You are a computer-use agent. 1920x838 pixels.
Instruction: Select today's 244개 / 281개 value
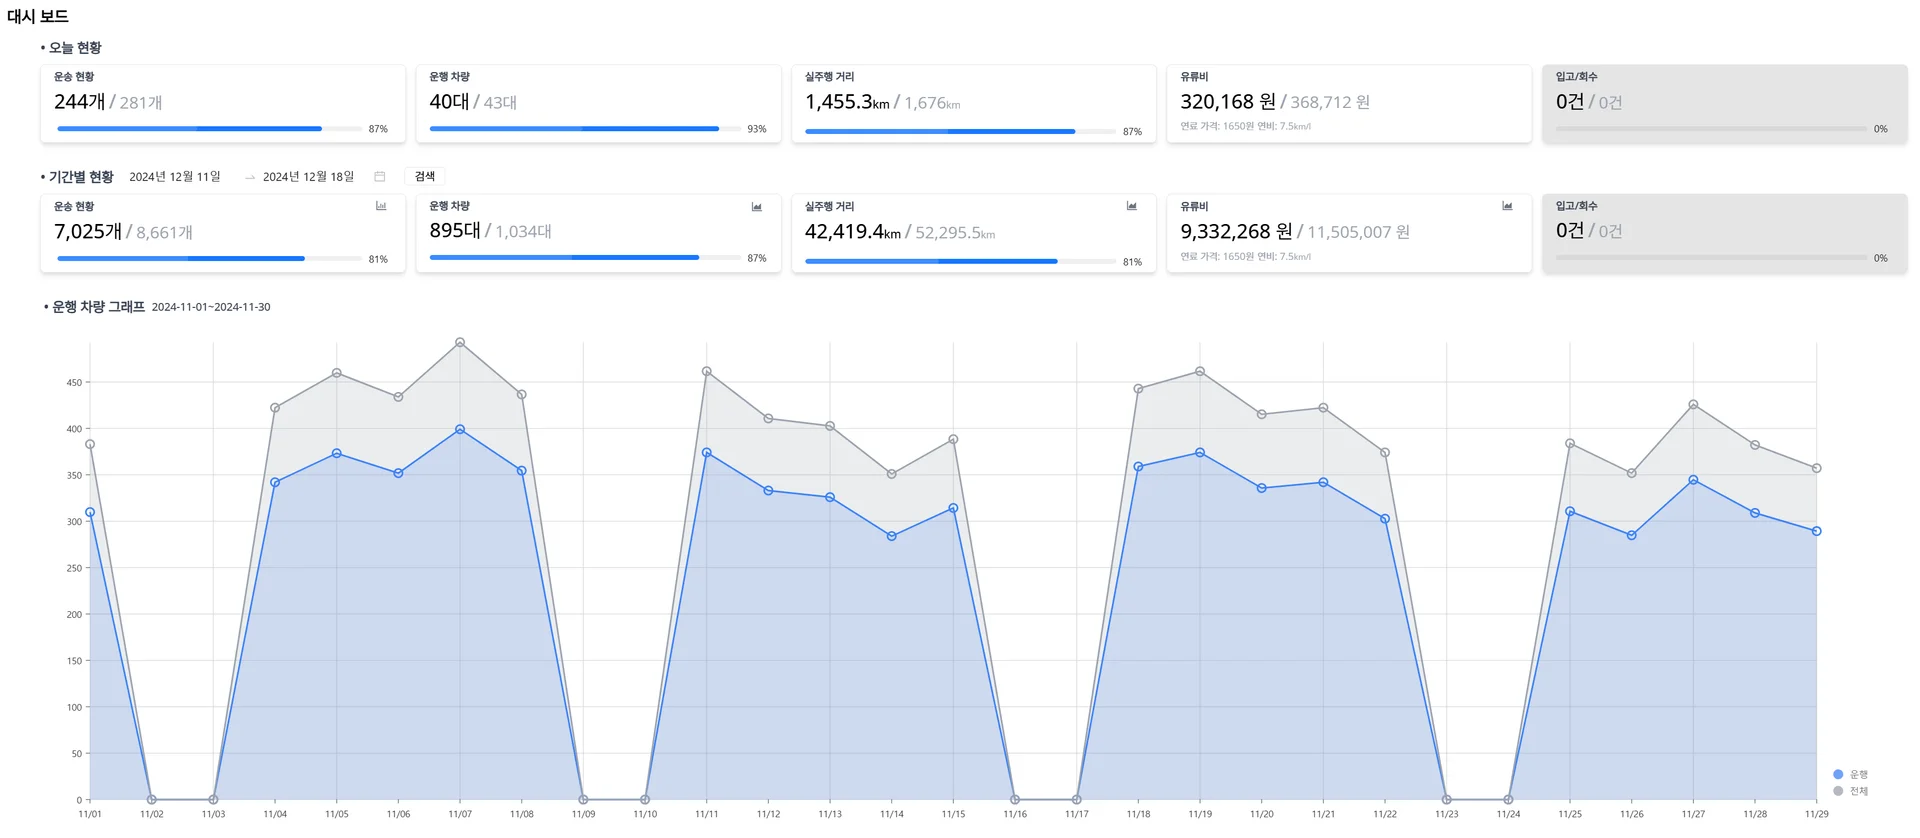coord(108,102)
